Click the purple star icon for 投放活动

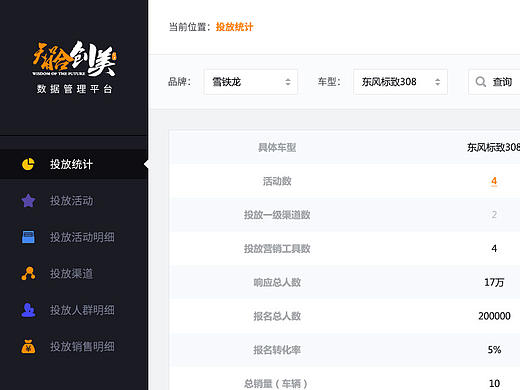28,201
